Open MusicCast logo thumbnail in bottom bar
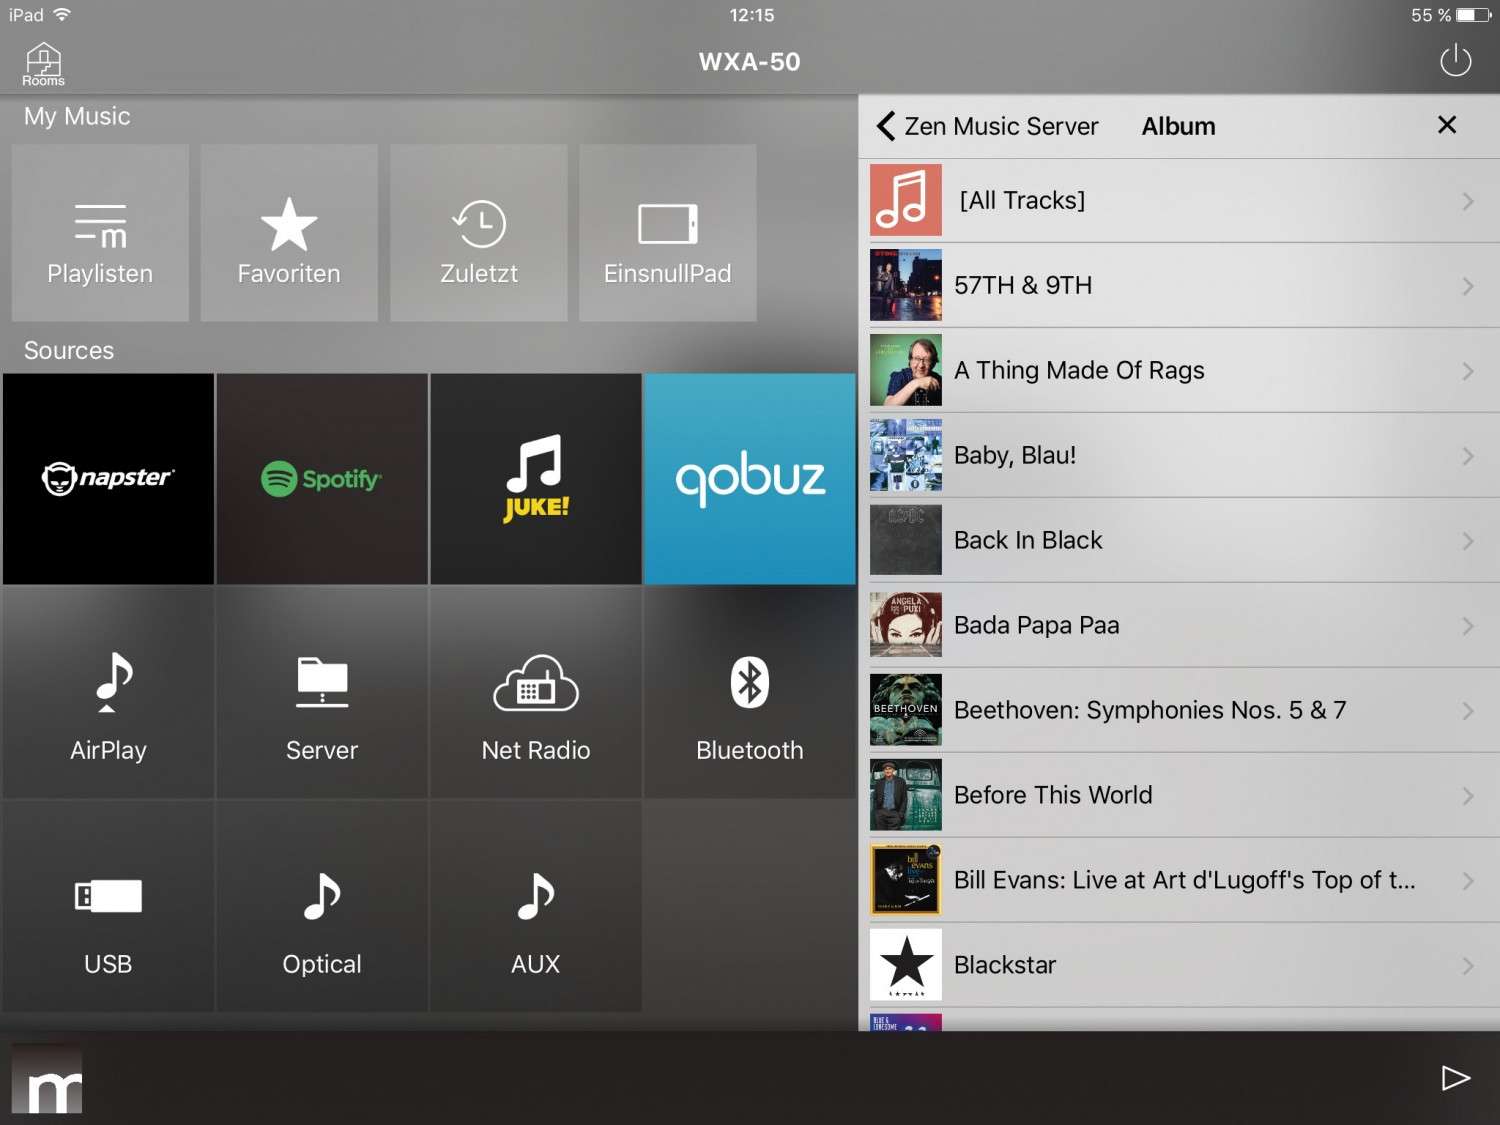Screen dimensions: 1500x1125 pyautogui.click(x=47, y=1079)
